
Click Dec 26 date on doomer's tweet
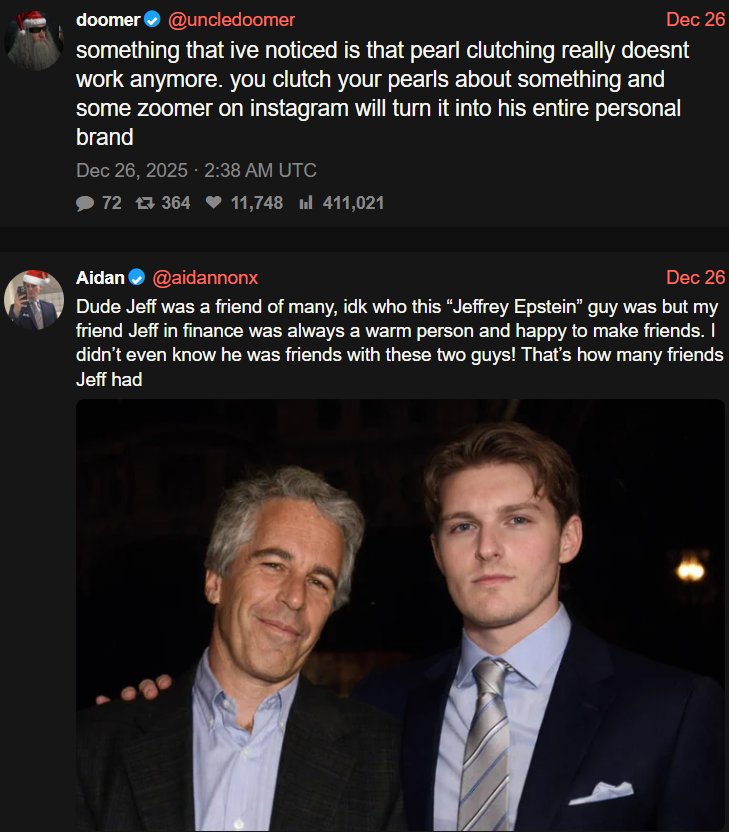point(695,20)
